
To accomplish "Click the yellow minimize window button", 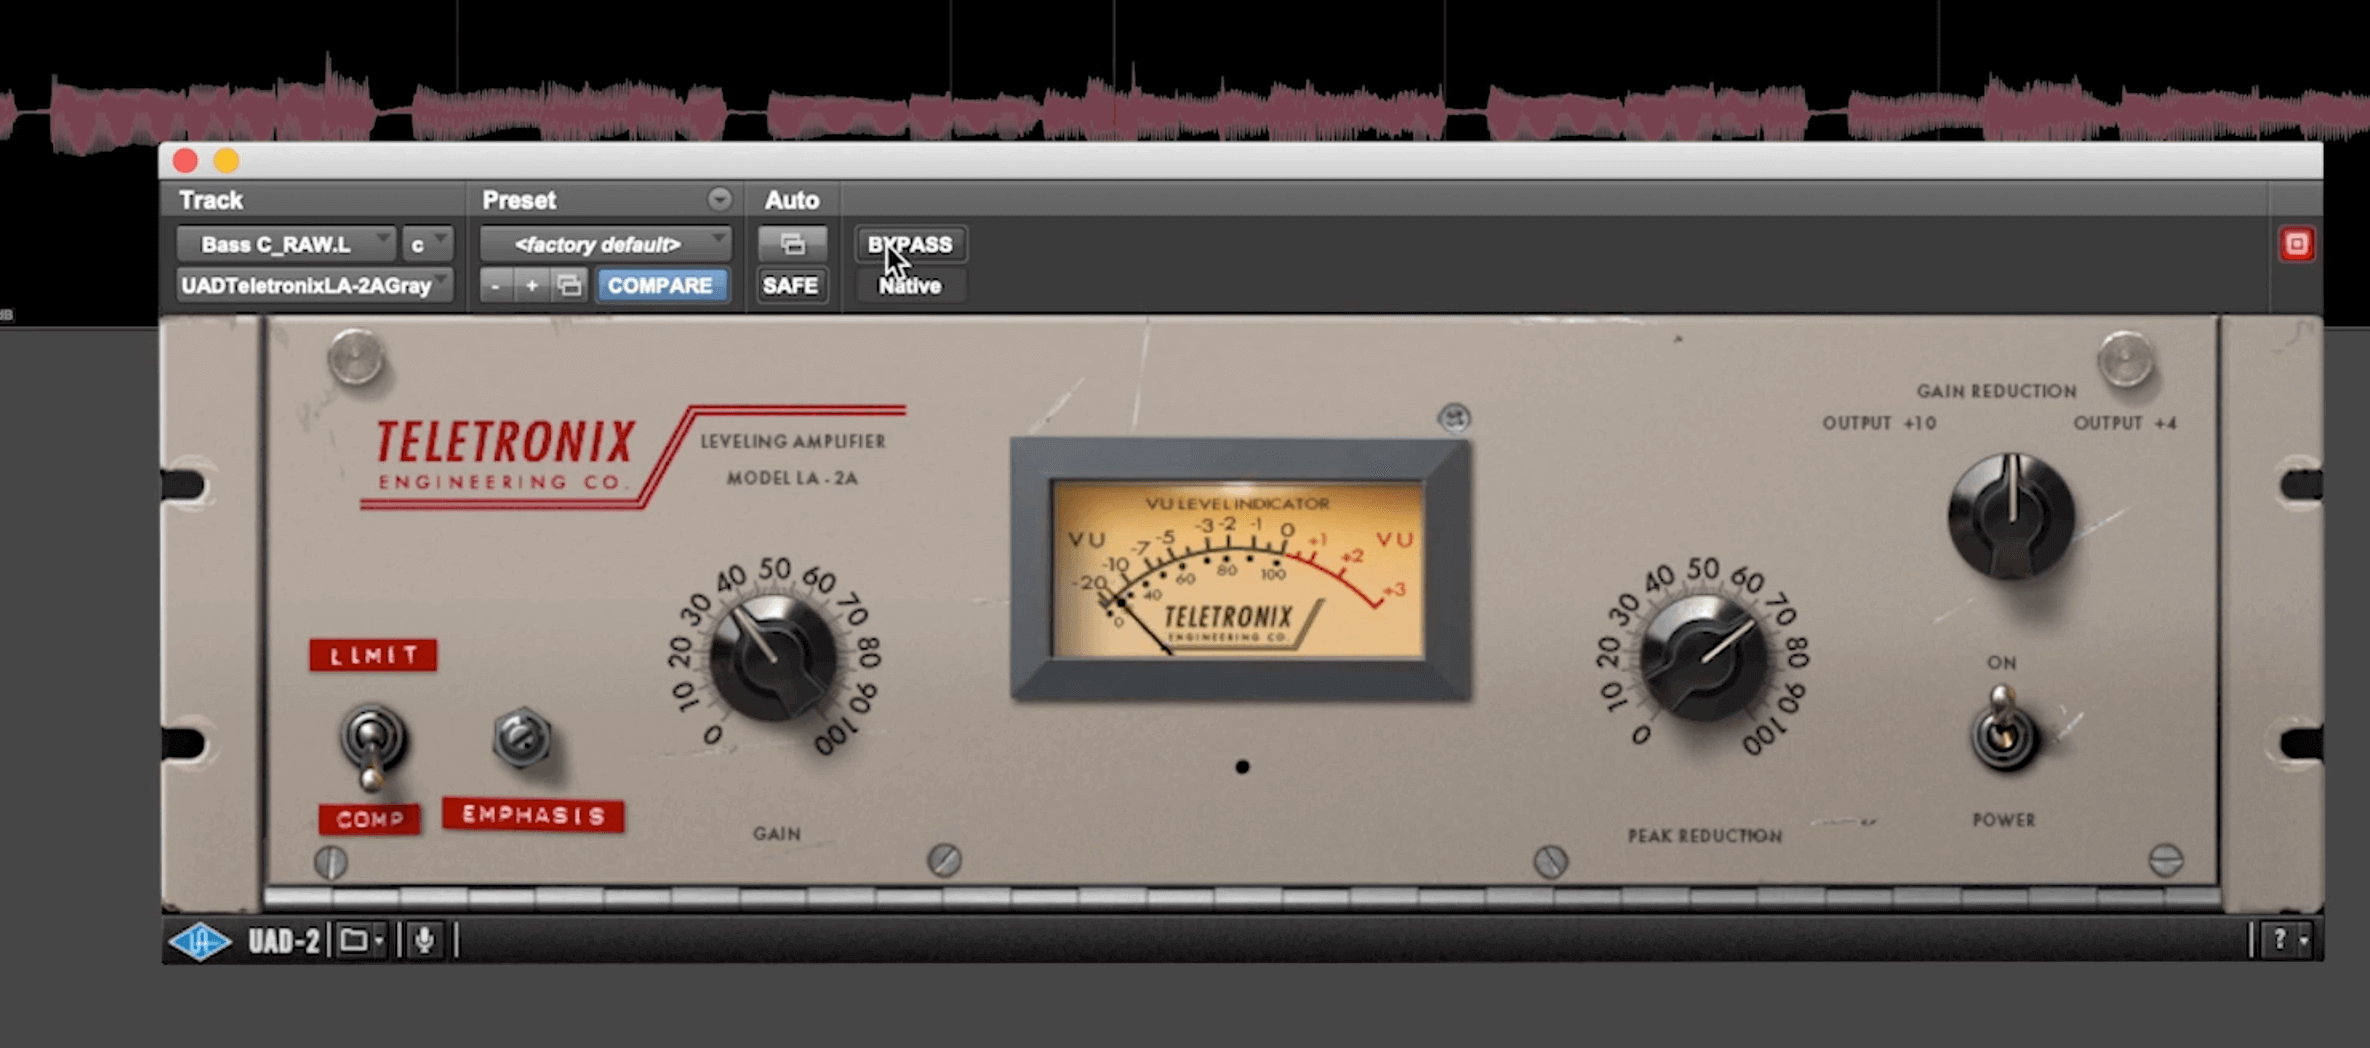I will [x=226, y=160].
